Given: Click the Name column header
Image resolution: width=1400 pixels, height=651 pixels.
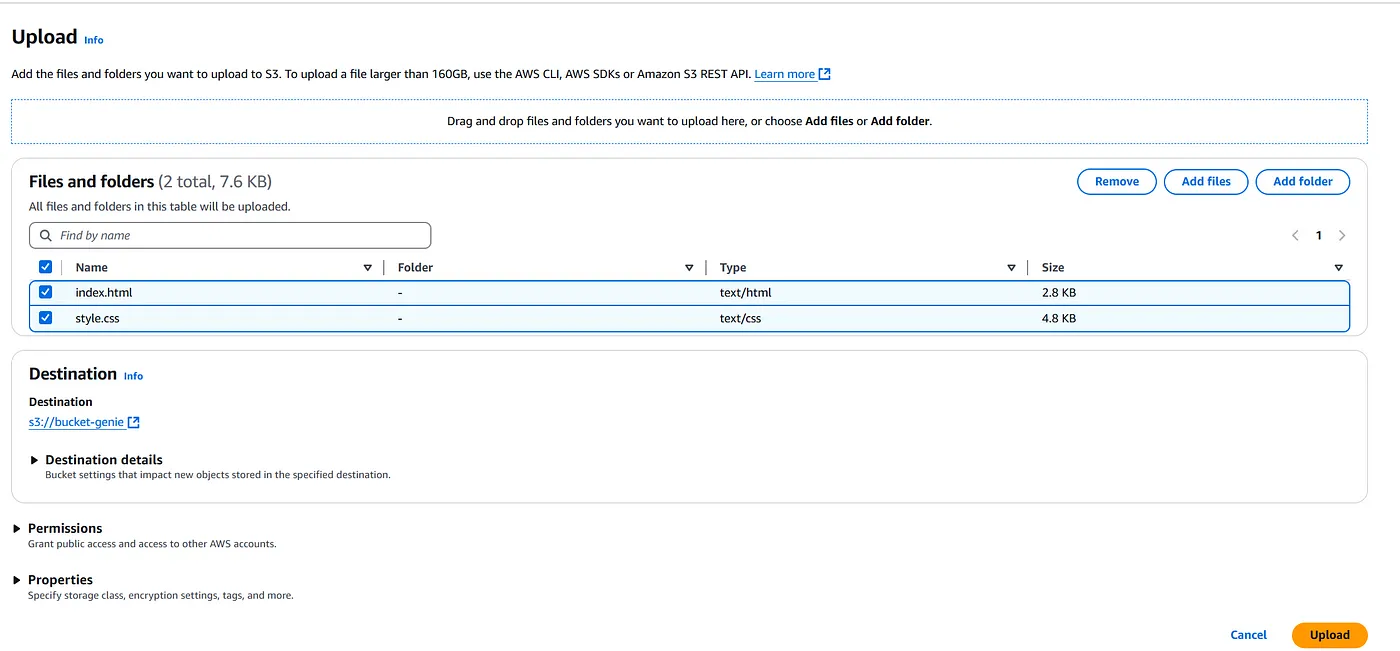Looking at the screenshot, I should pos(92,268).
